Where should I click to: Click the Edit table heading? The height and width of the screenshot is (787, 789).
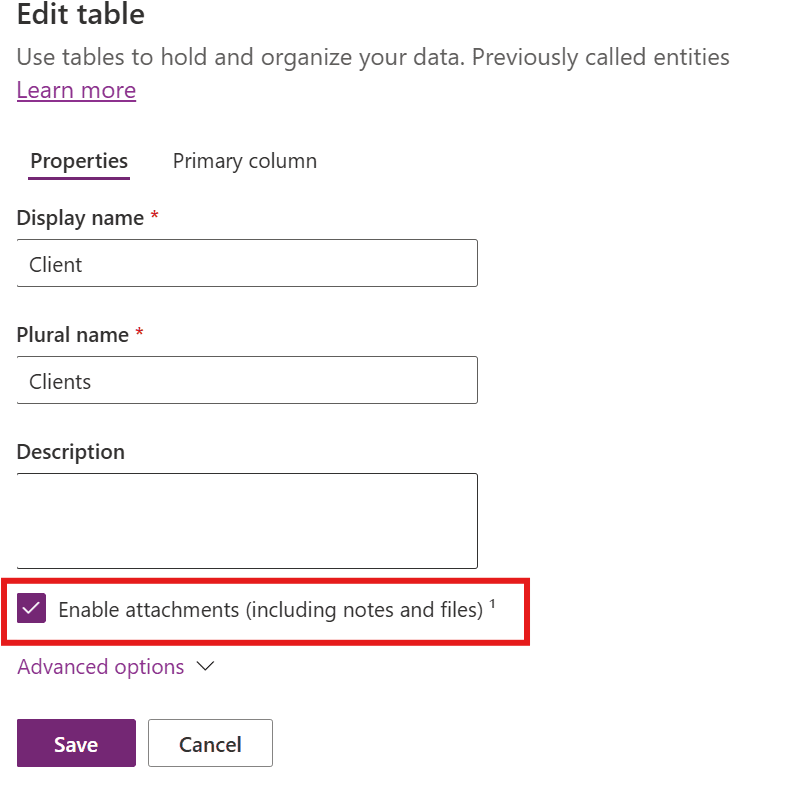81,15
